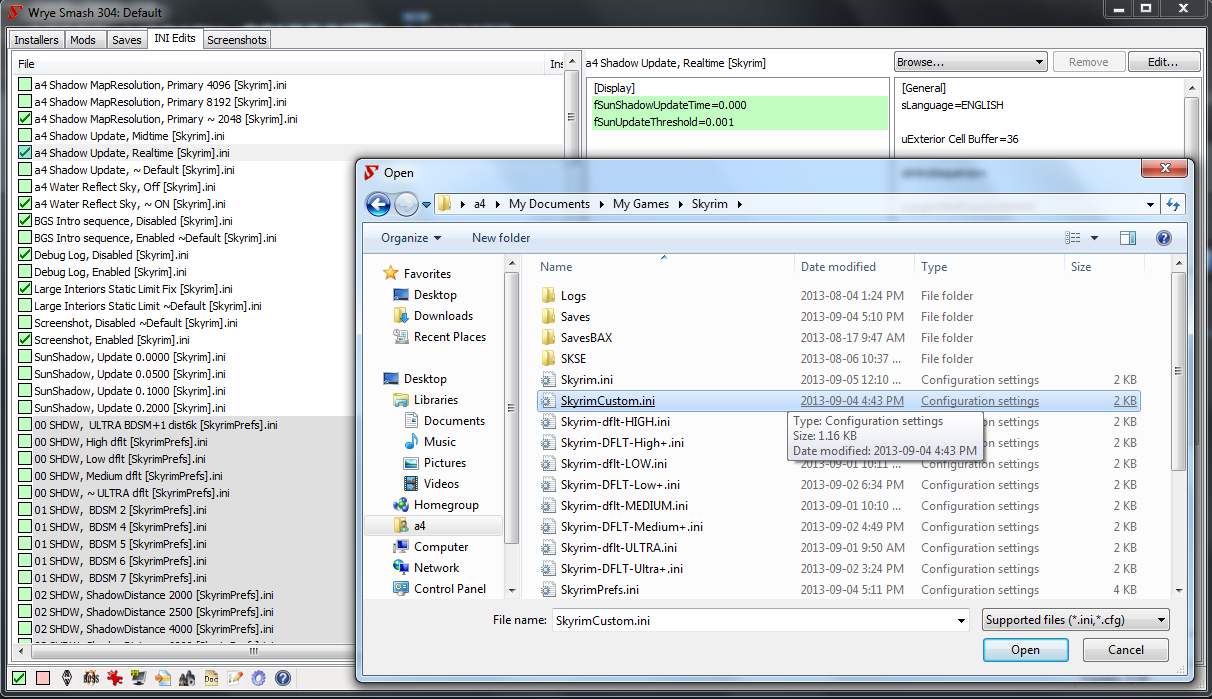Select the SkyrimPrefs.ini file
Image resolution: width=1212 pixels, height=699 pixels.
click(838, 590)
